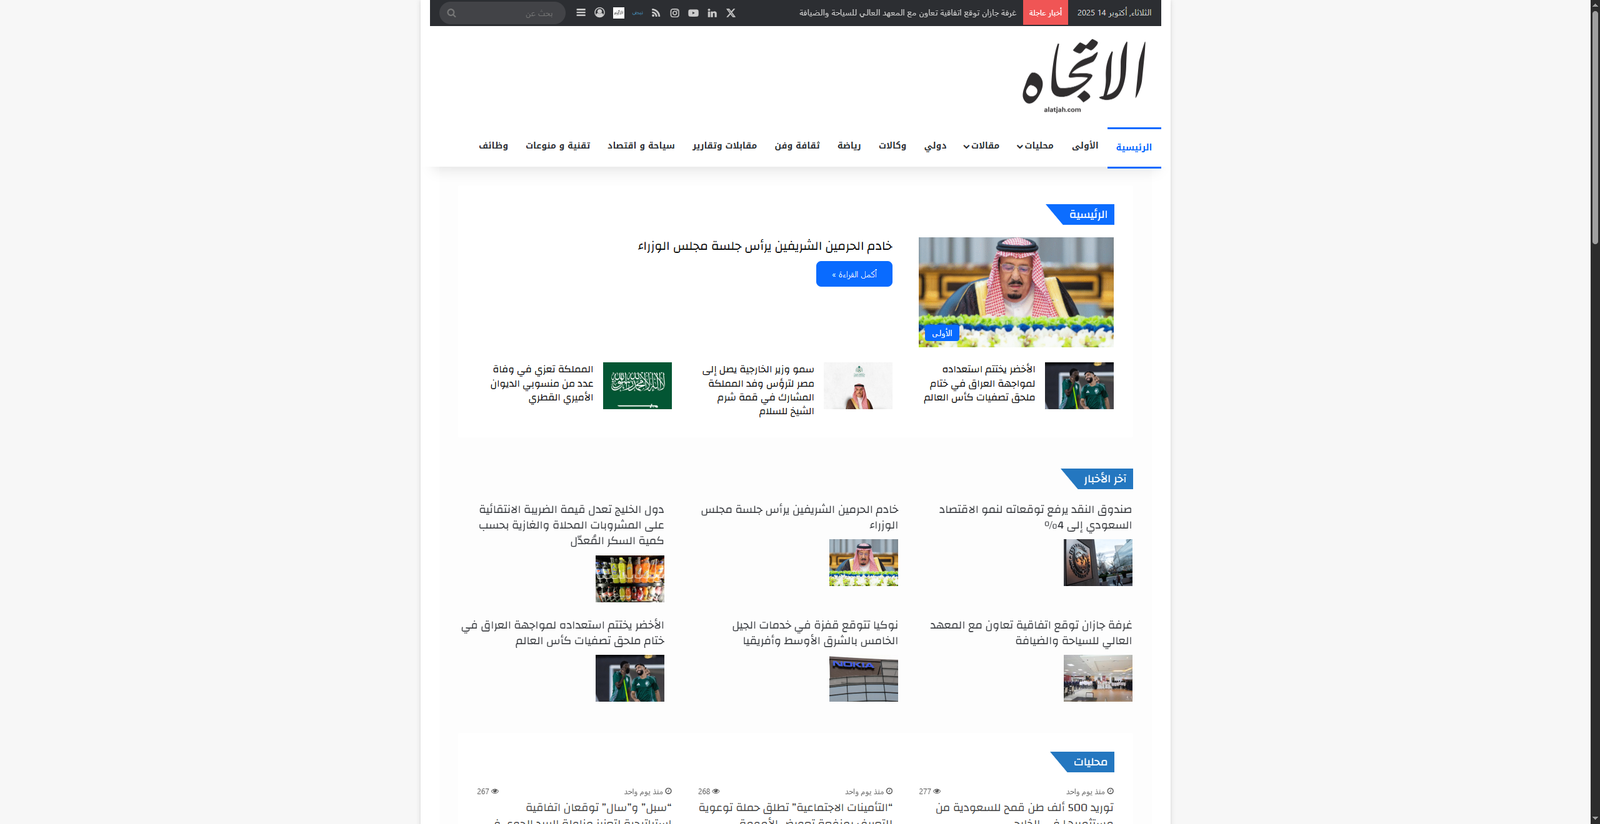Open the user login icon
Image resolution: width=1600 pixels, height=824 pixels.
(x=600, y=13)
